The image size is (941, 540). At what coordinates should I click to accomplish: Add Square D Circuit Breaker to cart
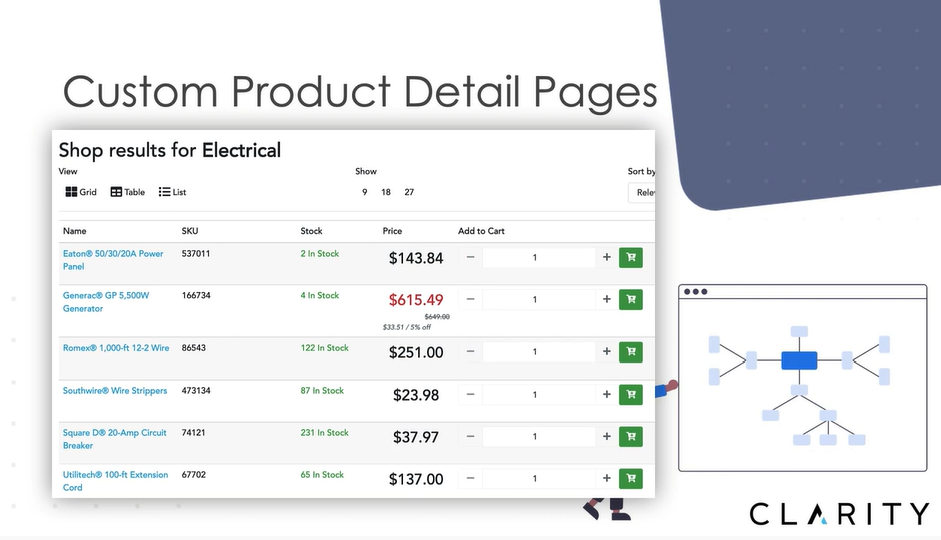pos(631,436)
